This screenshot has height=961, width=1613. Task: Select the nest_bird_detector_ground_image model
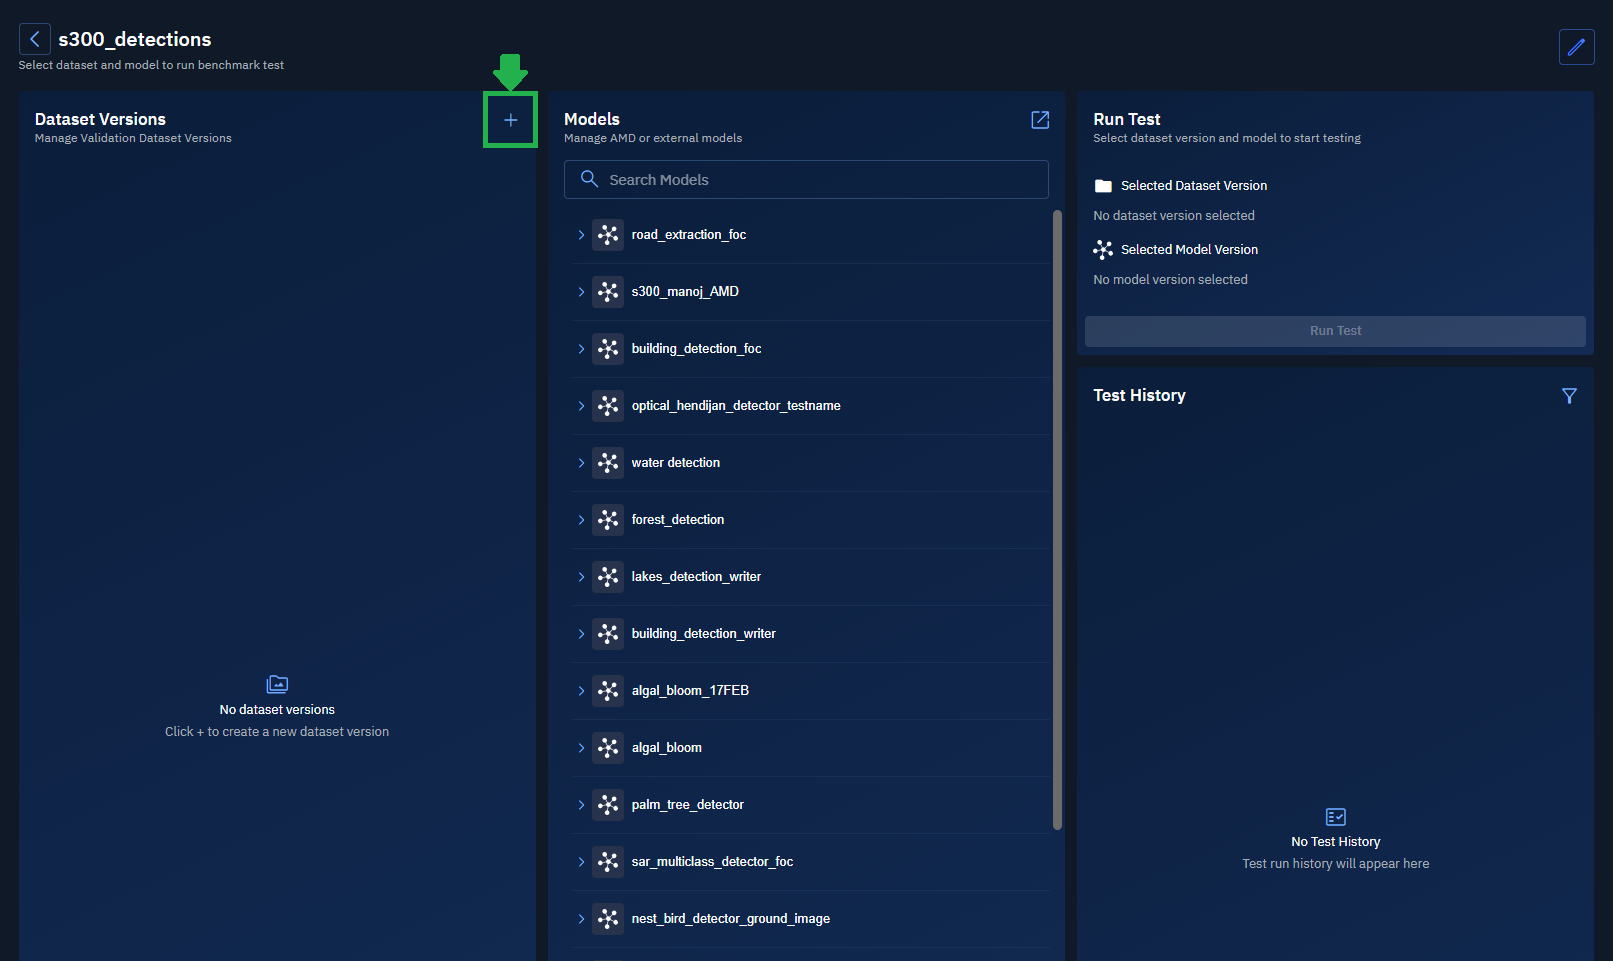pos(730,919)
